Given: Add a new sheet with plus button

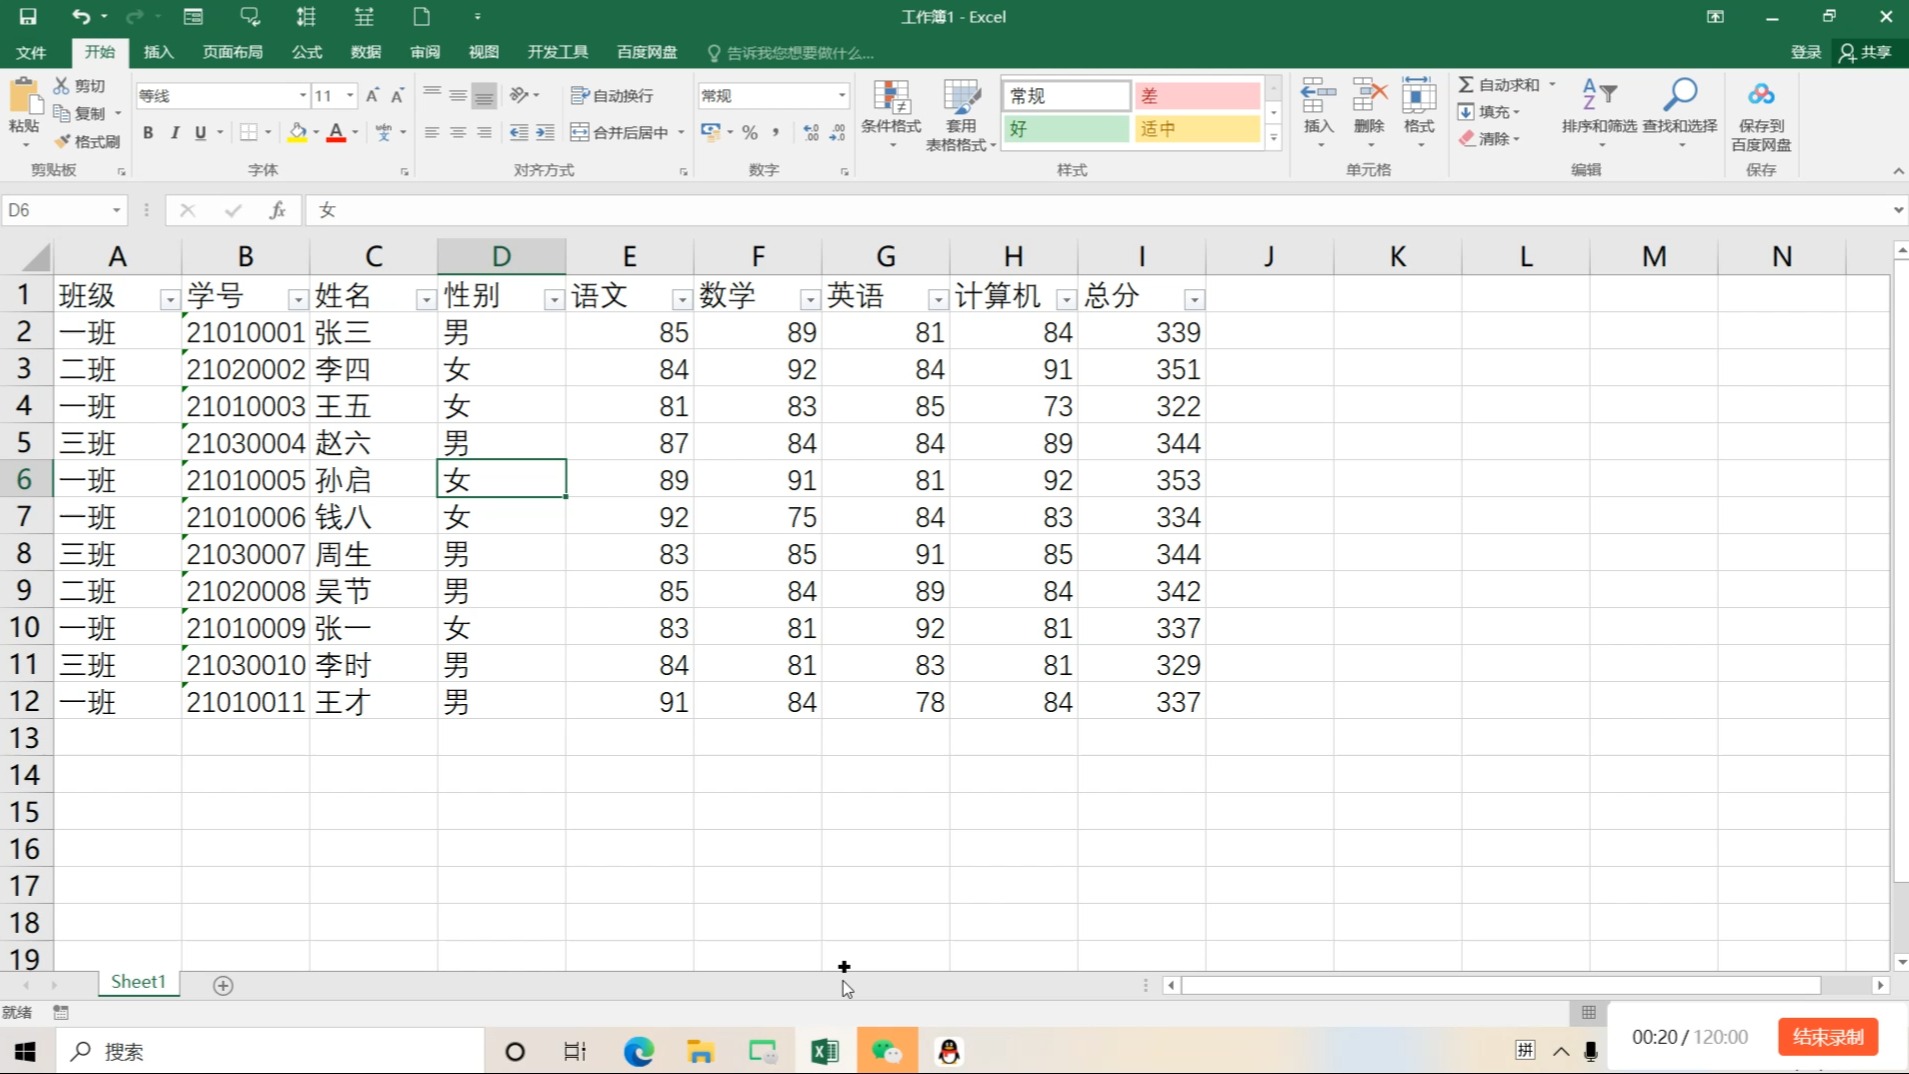Looking at the screenshot, I should coord(223,985).
